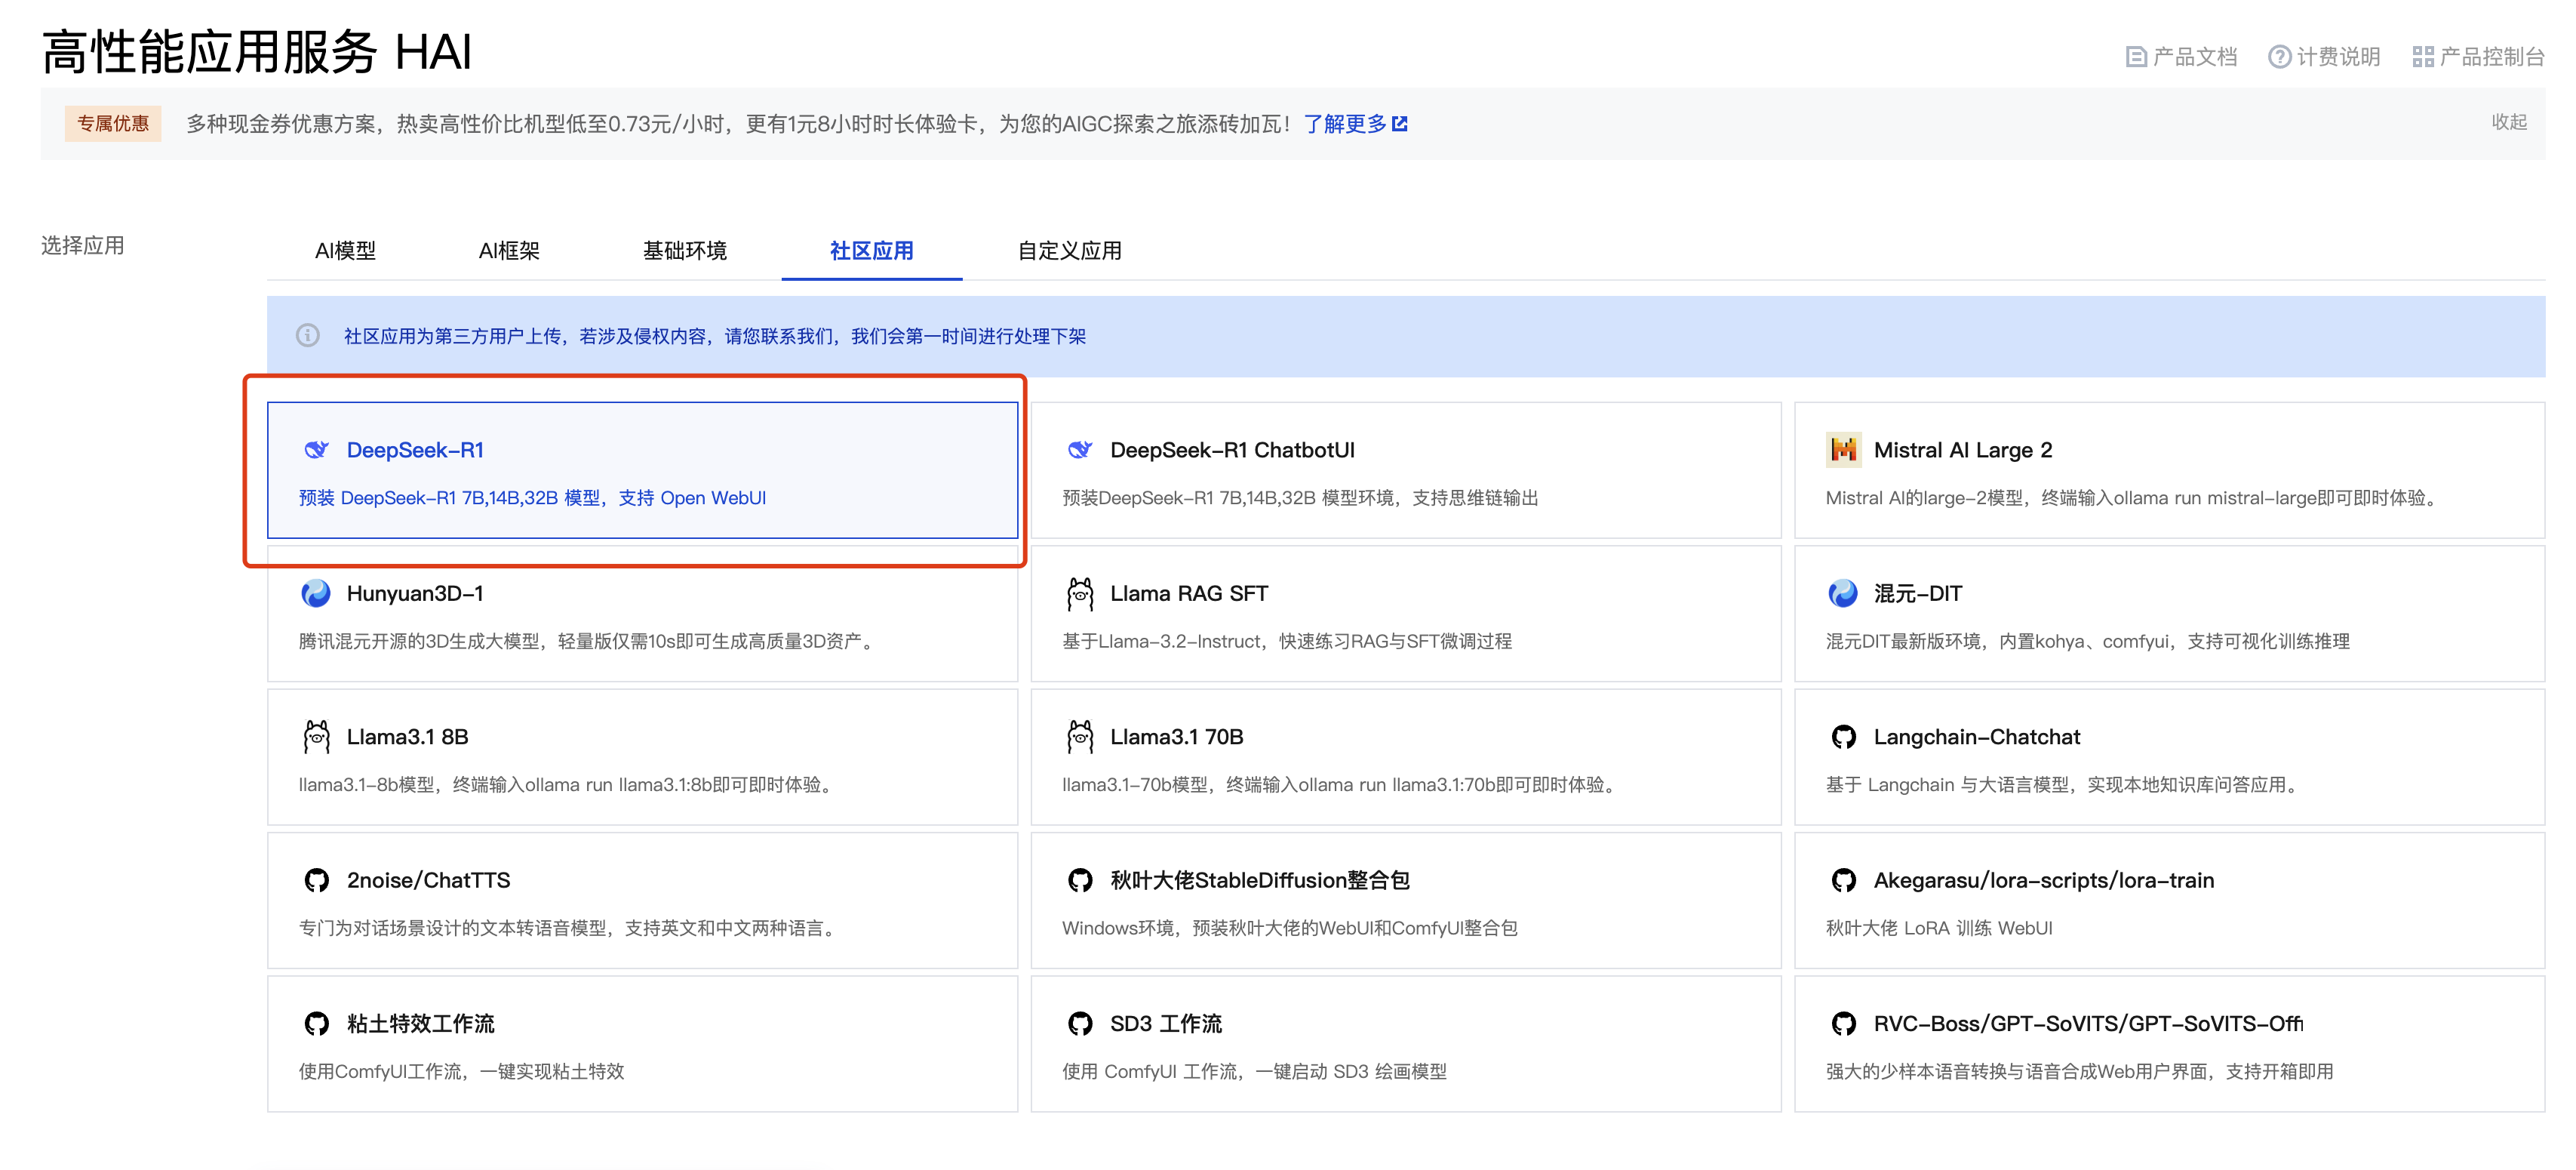Open the 基础环境 tab
The width and height of the screenshot is (2576, 1170).
click(684, 251)
